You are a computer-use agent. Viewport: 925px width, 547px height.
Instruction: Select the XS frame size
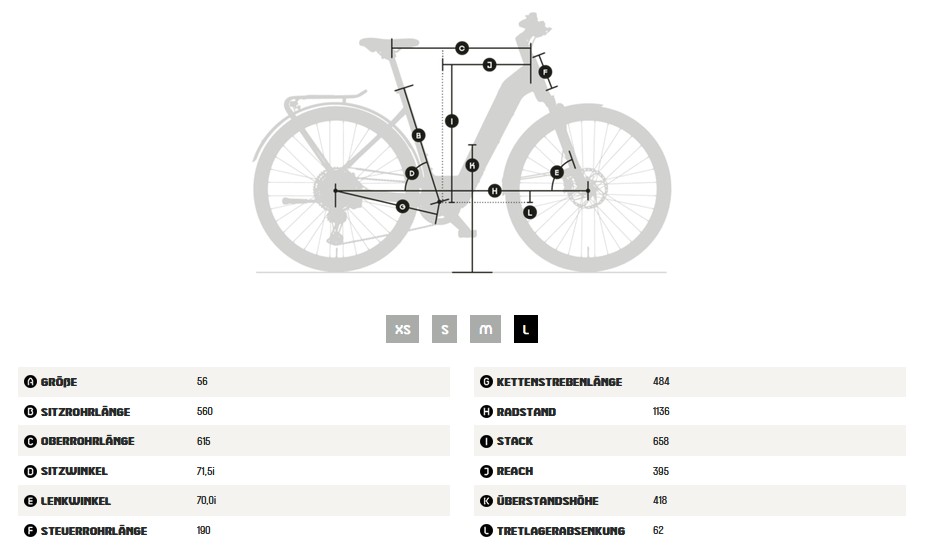(402, 329)
